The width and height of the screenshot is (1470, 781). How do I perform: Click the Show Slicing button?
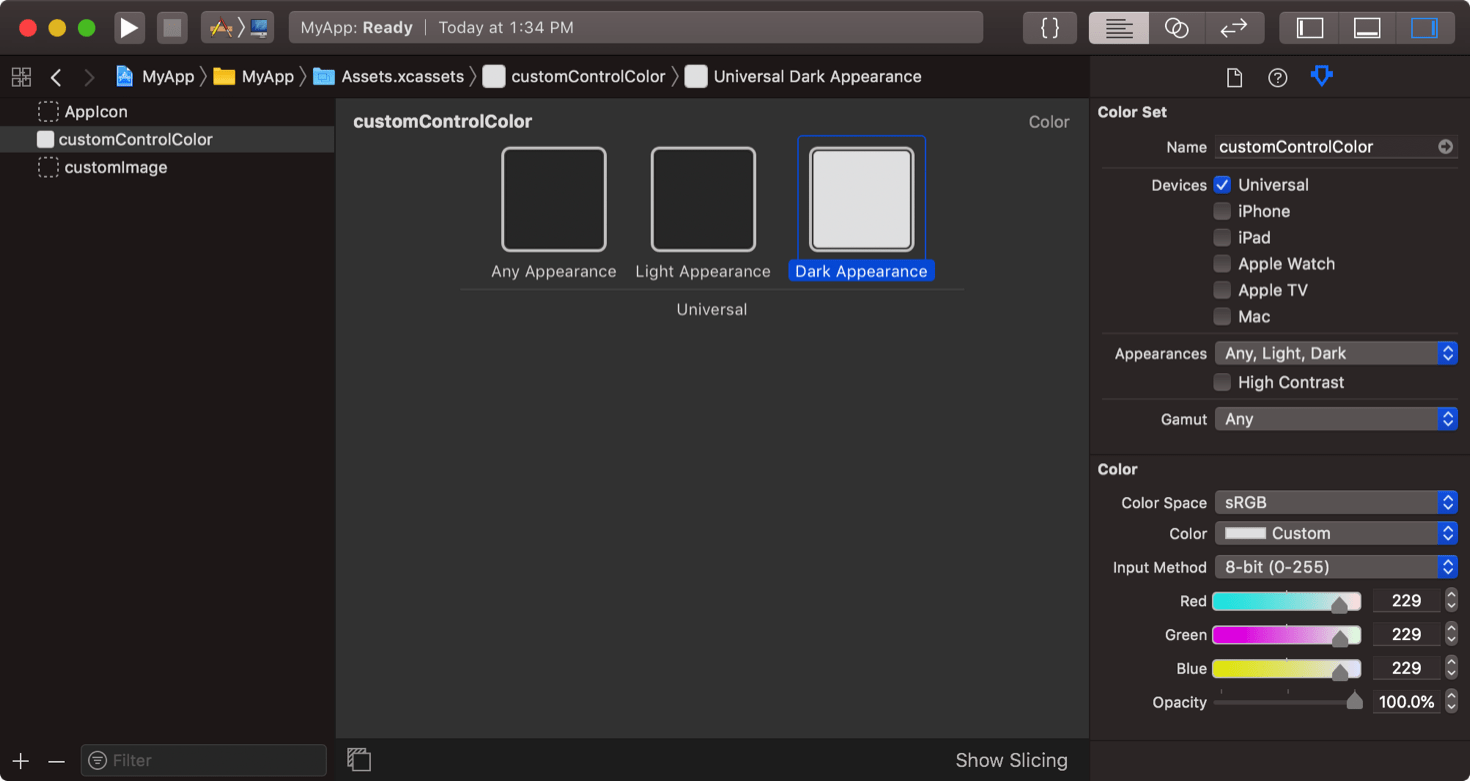1012,760
